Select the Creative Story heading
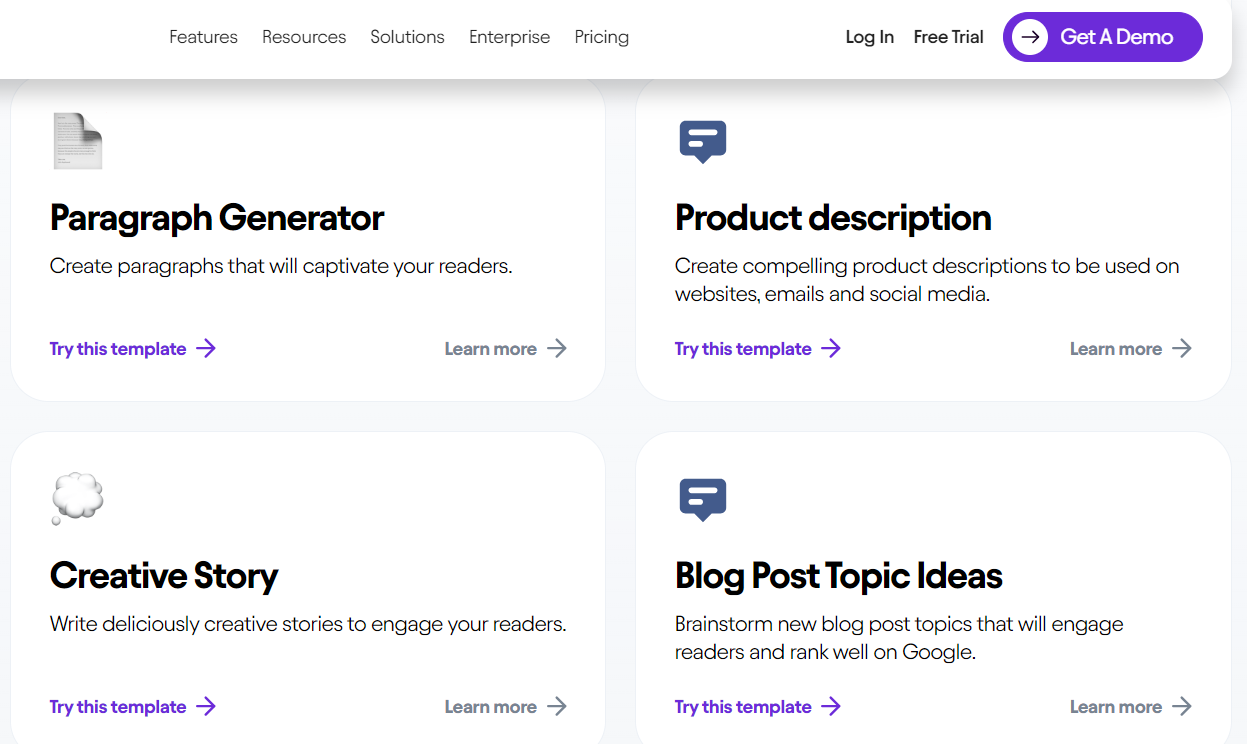This screenshot has width=1247, height=744. pos(164,576)
